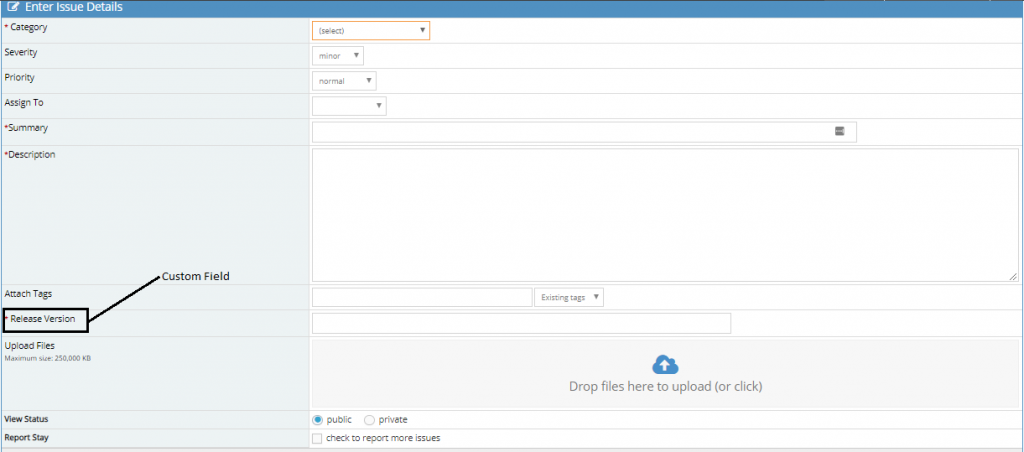Select the public view status radio button
The height and width of the screenshot is (452, 1024).
318,420
